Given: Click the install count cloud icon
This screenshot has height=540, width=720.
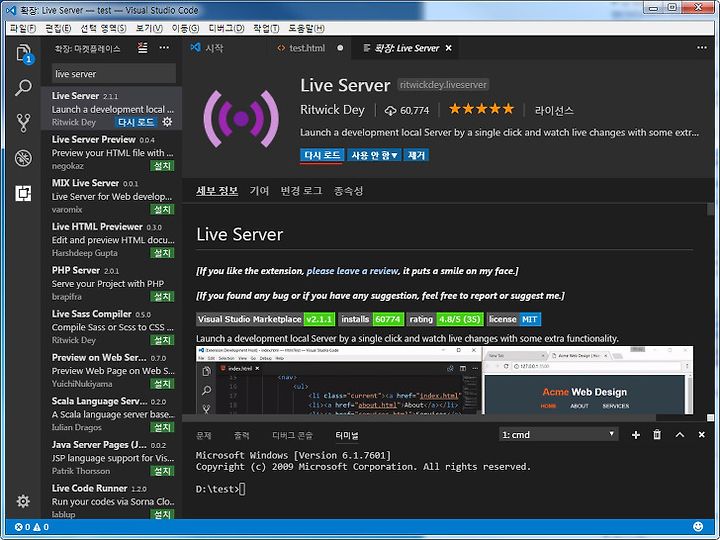Looking at the screenshot, I should (390, 110).
